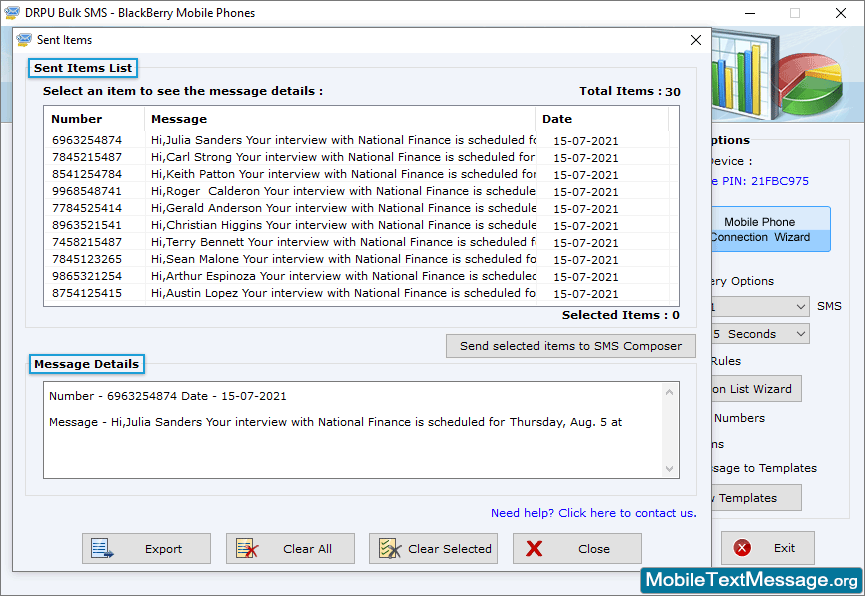The width and height of the screenshot is (865, 596).
Task: Send selected items to SMS Composer
Action: (x=570, y=346)
